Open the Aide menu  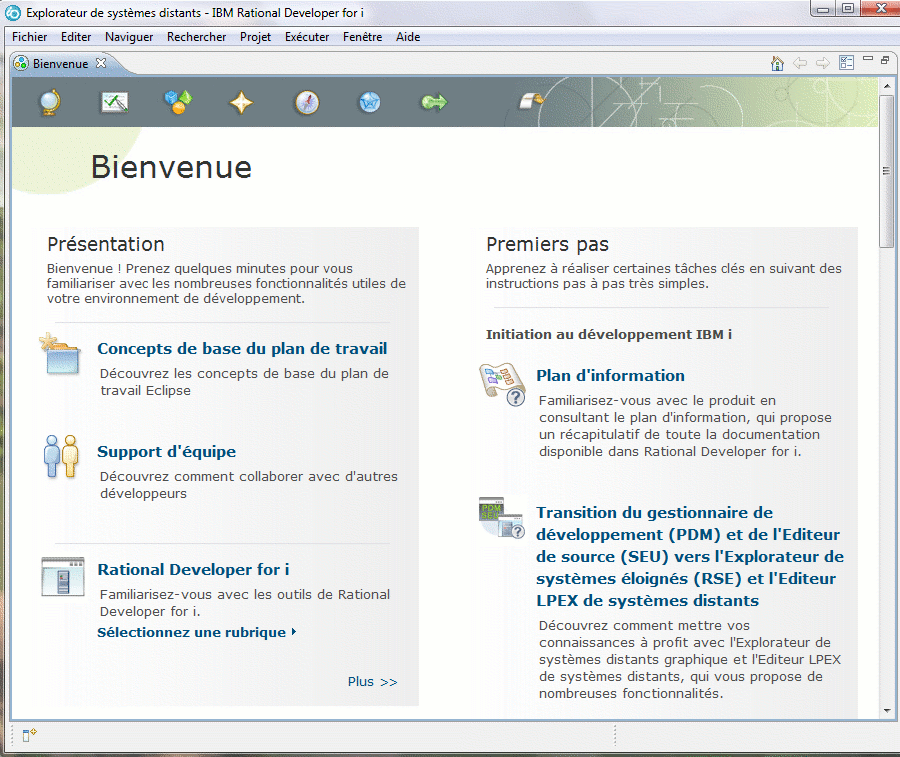coord(408,37)
